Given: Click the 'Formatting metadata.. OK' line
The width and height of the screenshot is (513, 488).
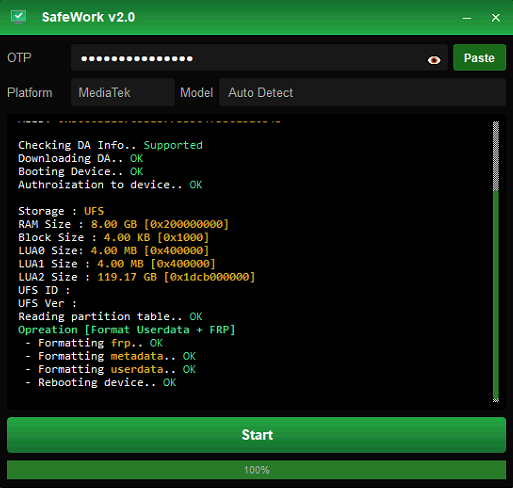Looking at the screenshot, I should [110, 356].
